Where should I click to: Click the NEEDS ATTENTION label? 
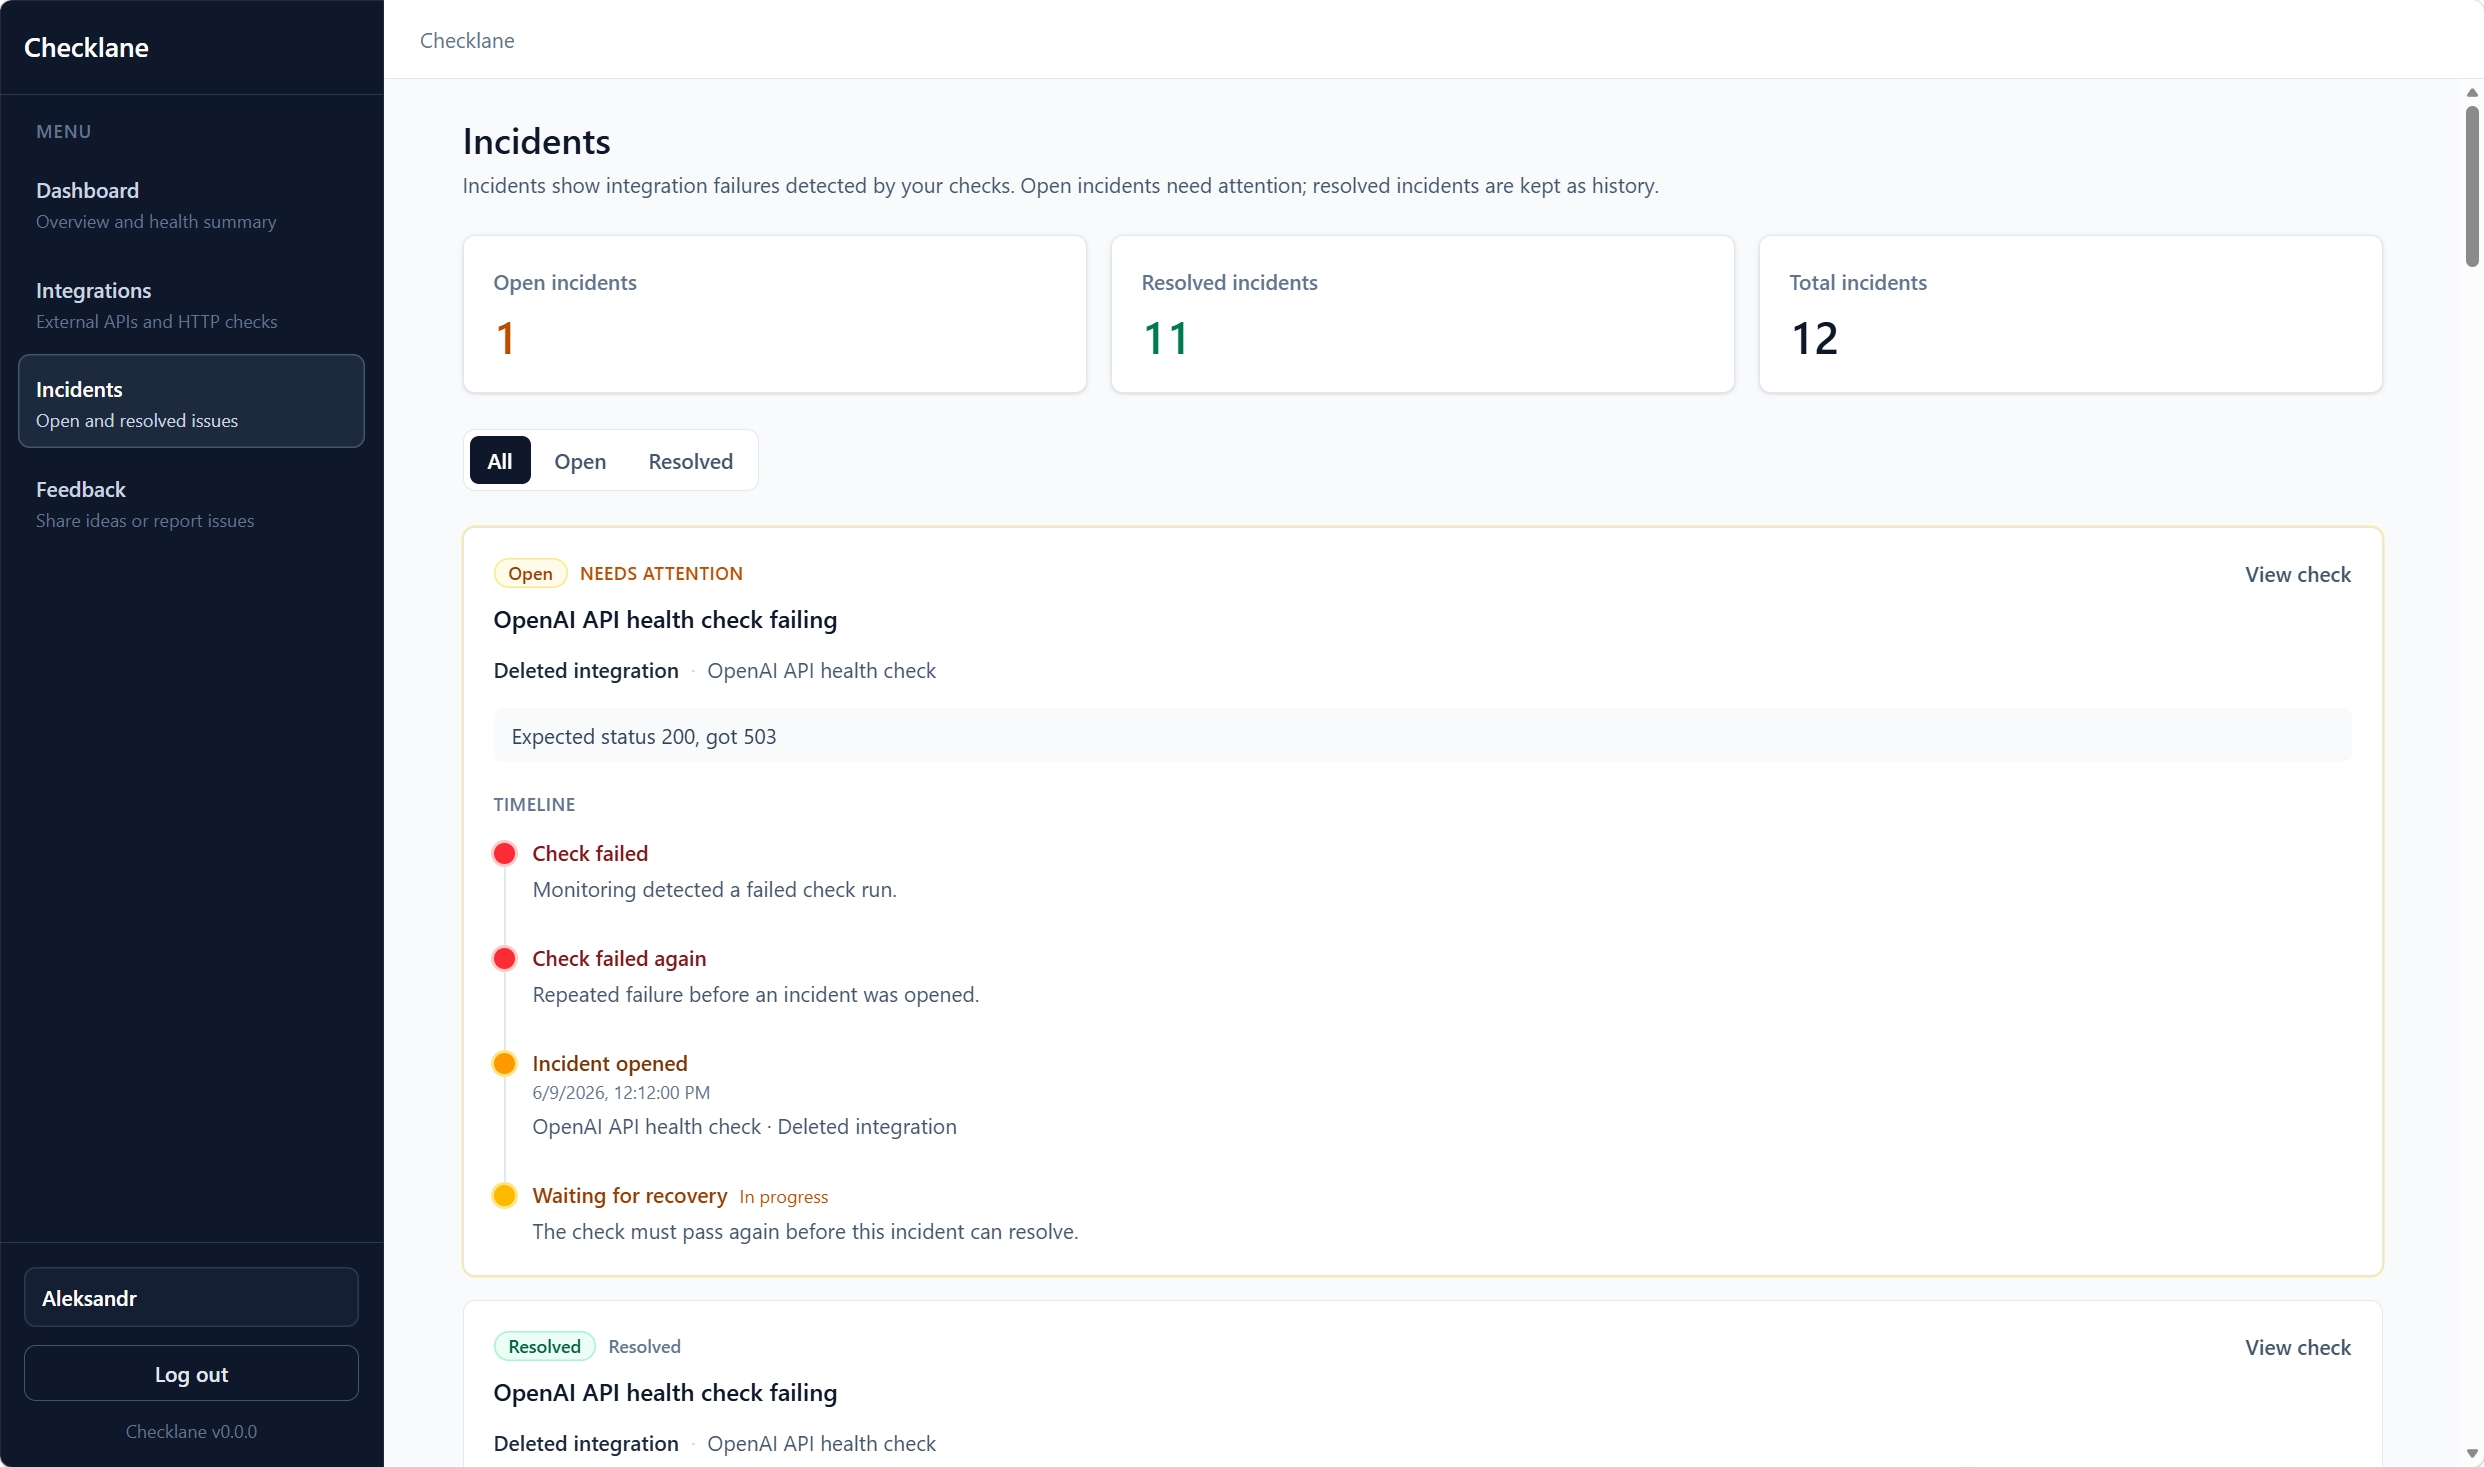point(661,574)
